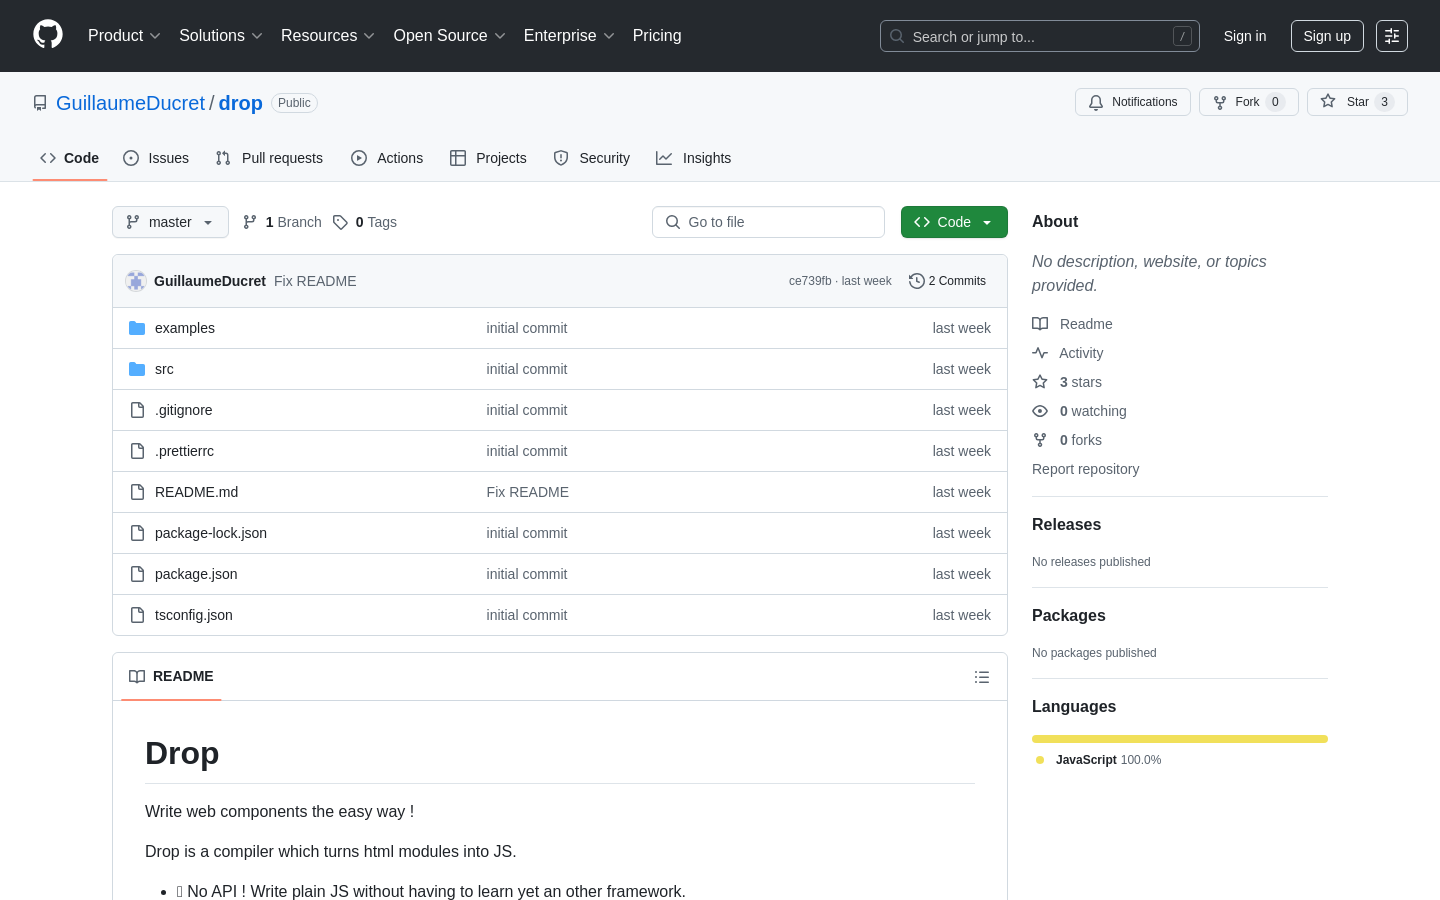Expand the Solutions menu
Screen dimensions: 1440x900
point(221,36)
